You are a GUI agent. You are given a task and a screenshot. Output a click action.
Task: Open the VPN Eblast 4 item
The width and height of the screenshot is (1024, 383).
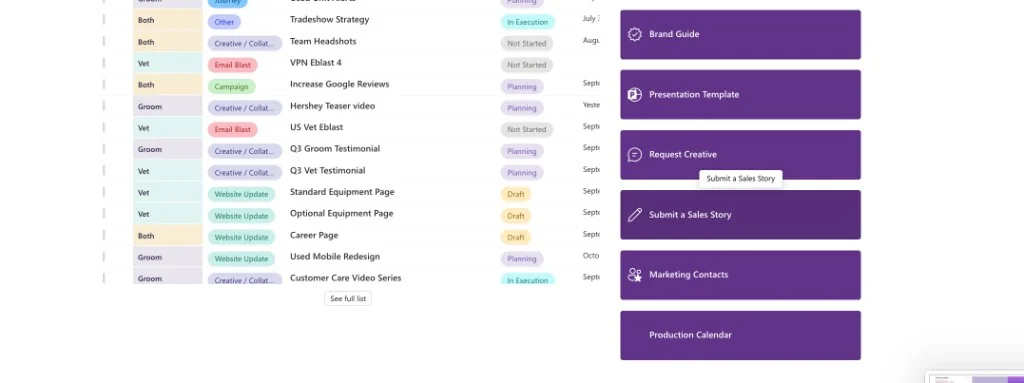315,63
